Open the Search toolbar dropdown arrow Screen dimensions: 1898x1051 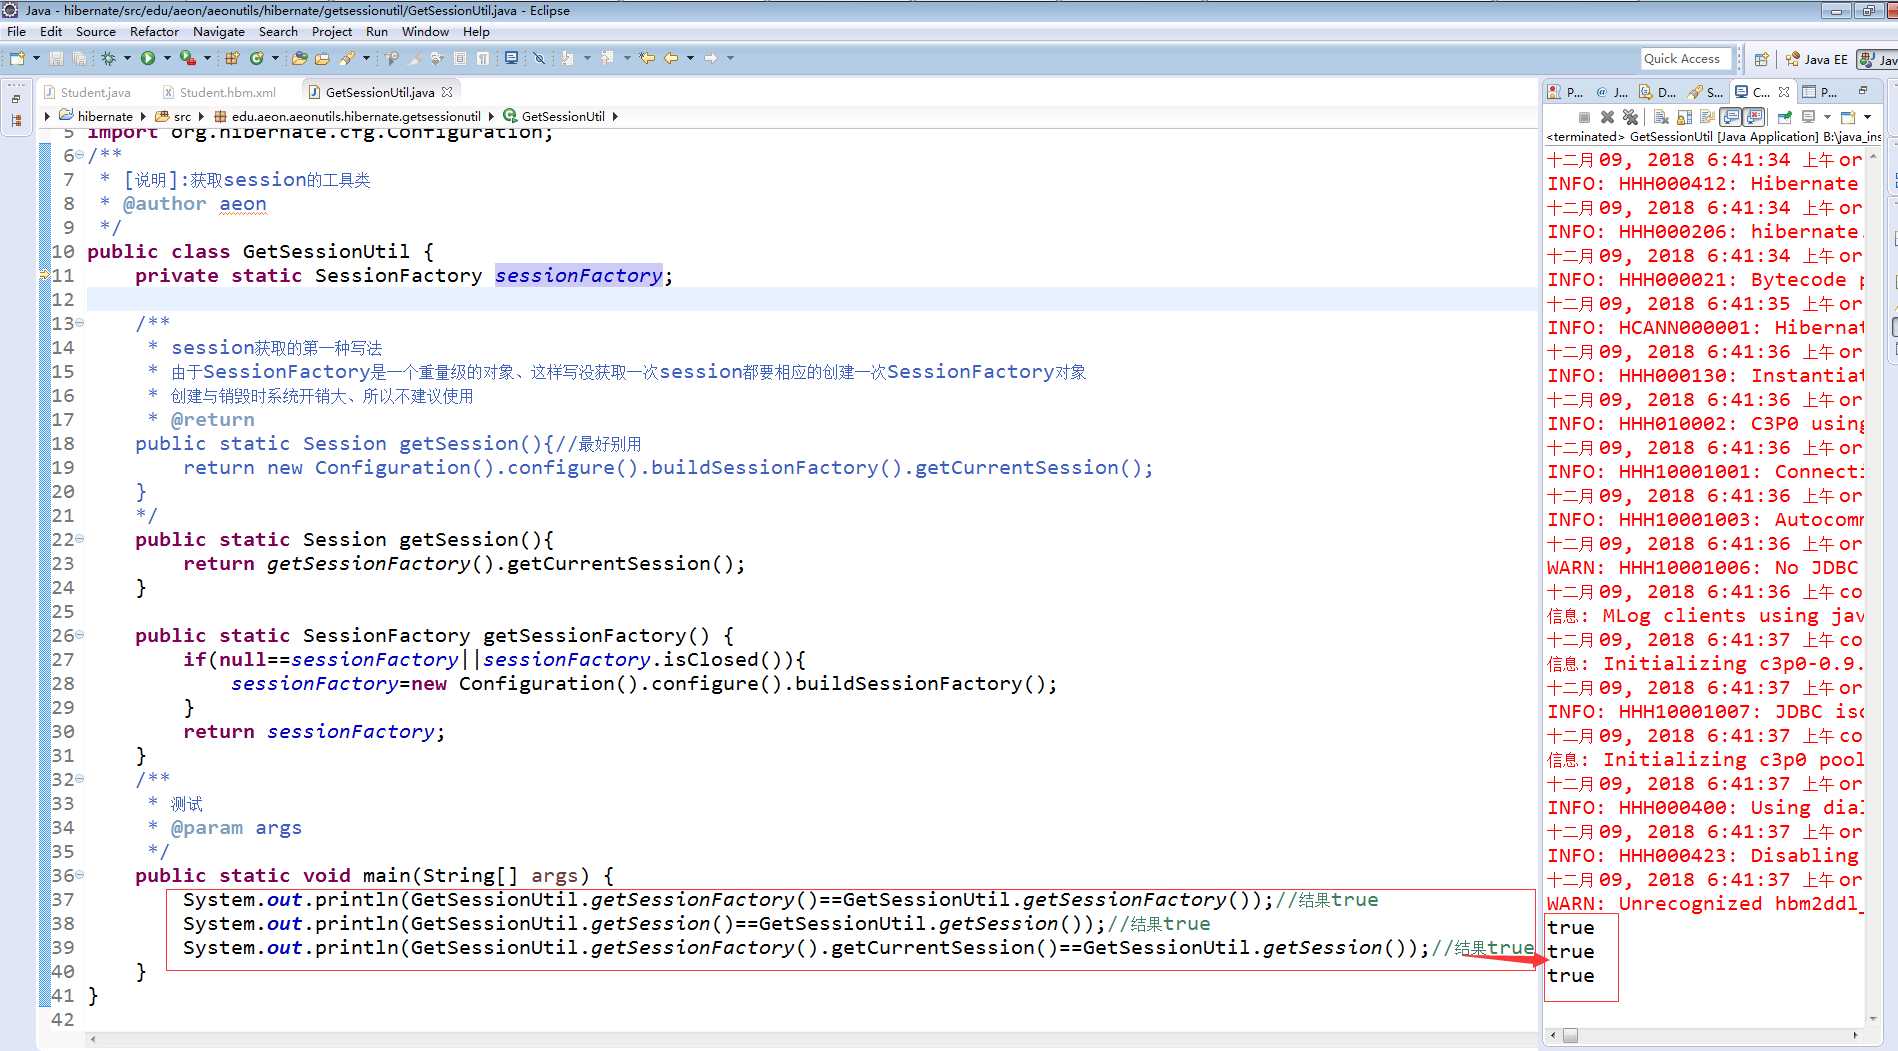point(366,58)
